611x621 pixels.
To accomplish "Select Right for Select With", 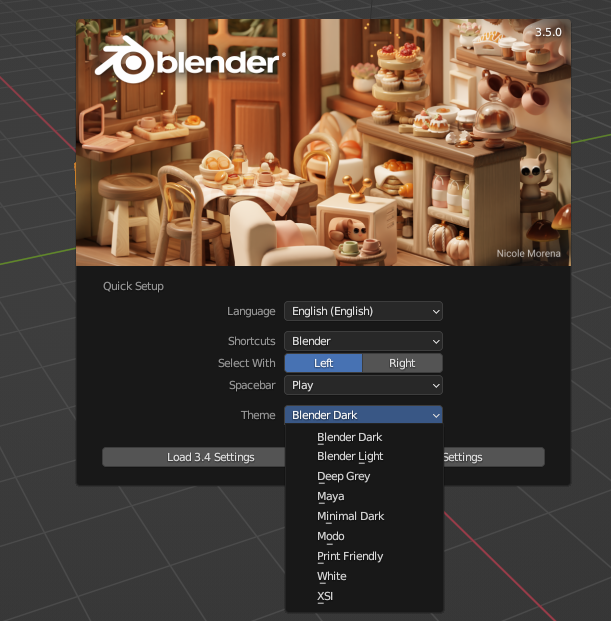I will [x=402, y=363].
